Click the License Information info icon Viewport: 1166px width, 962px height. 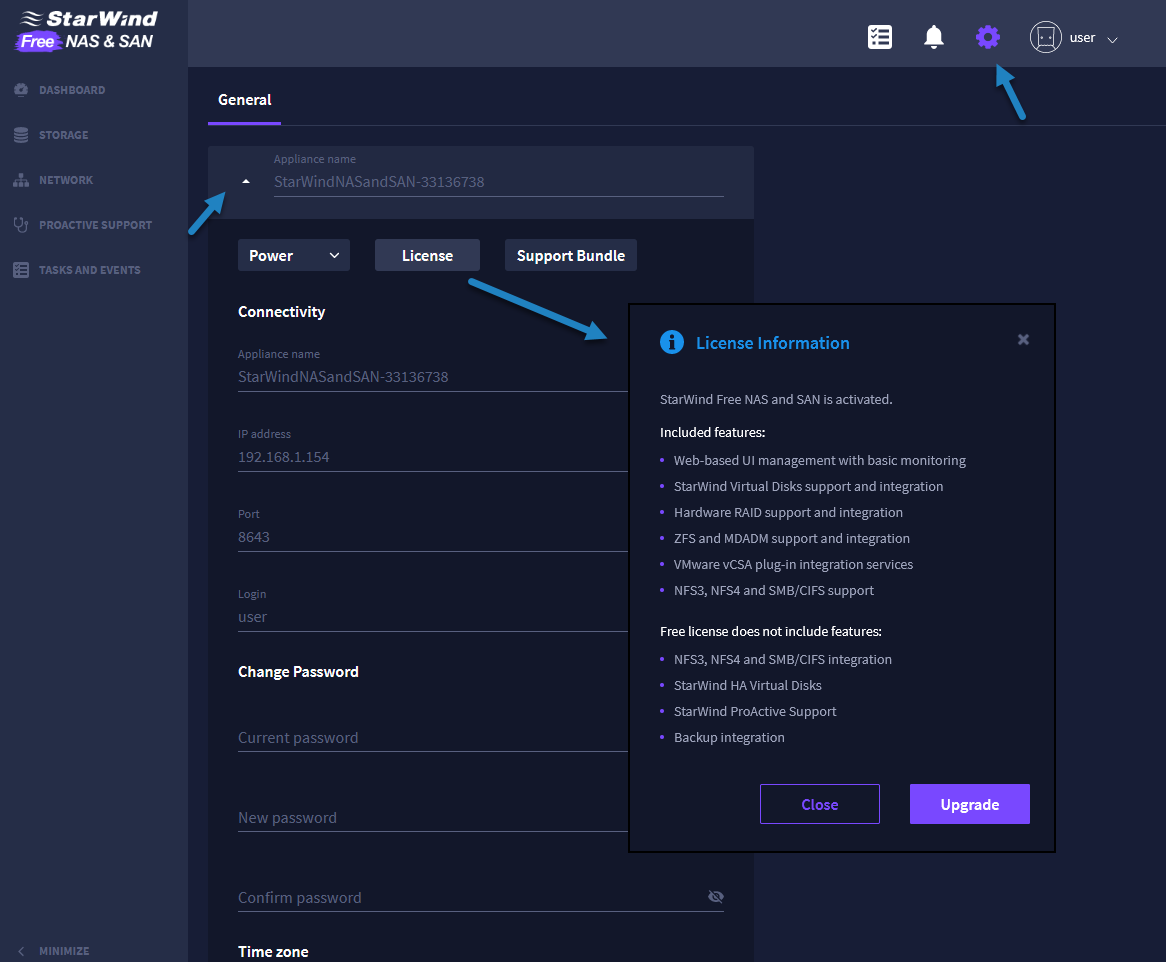click(671, 342)
